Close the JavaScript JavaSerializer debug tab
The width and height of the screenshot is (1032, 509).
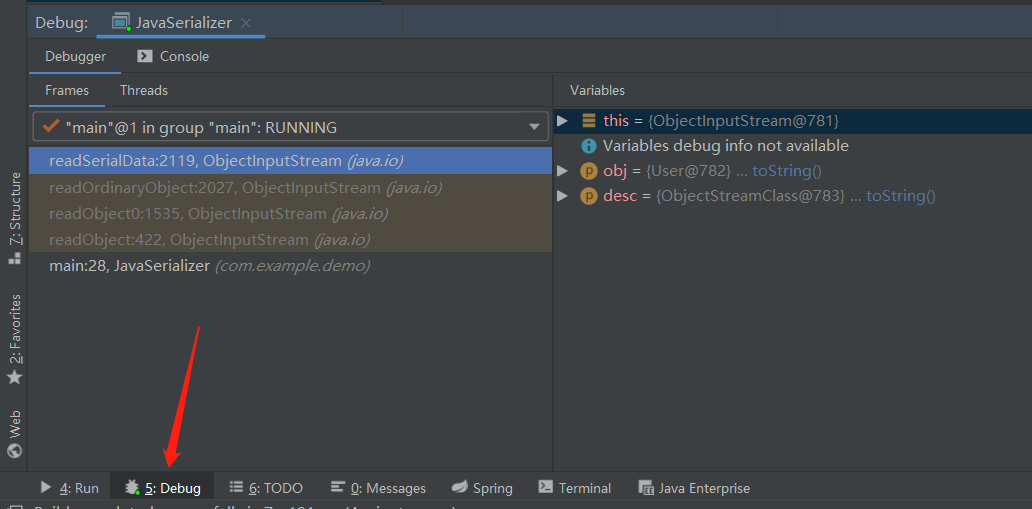(245, 23)
